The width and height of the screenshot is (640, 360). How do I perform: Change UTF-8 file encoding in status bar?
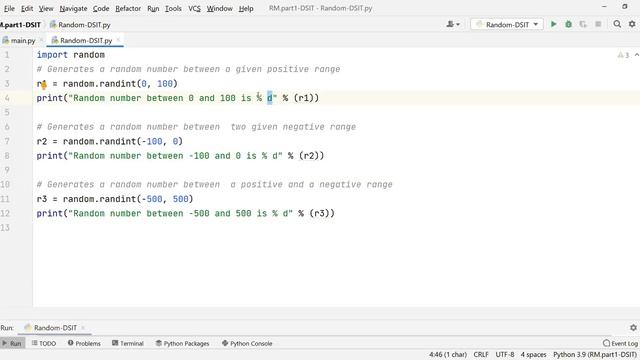click(x=505, y=355)
